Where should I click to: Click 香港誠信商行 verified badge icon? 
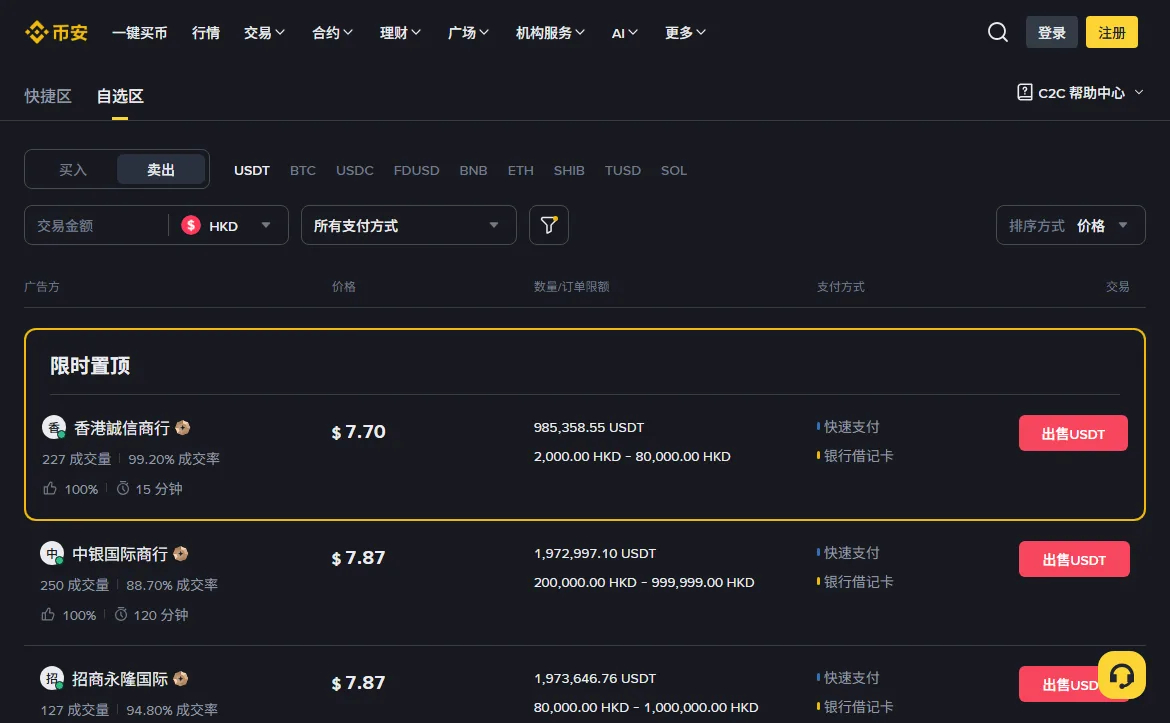click(183, 428)
